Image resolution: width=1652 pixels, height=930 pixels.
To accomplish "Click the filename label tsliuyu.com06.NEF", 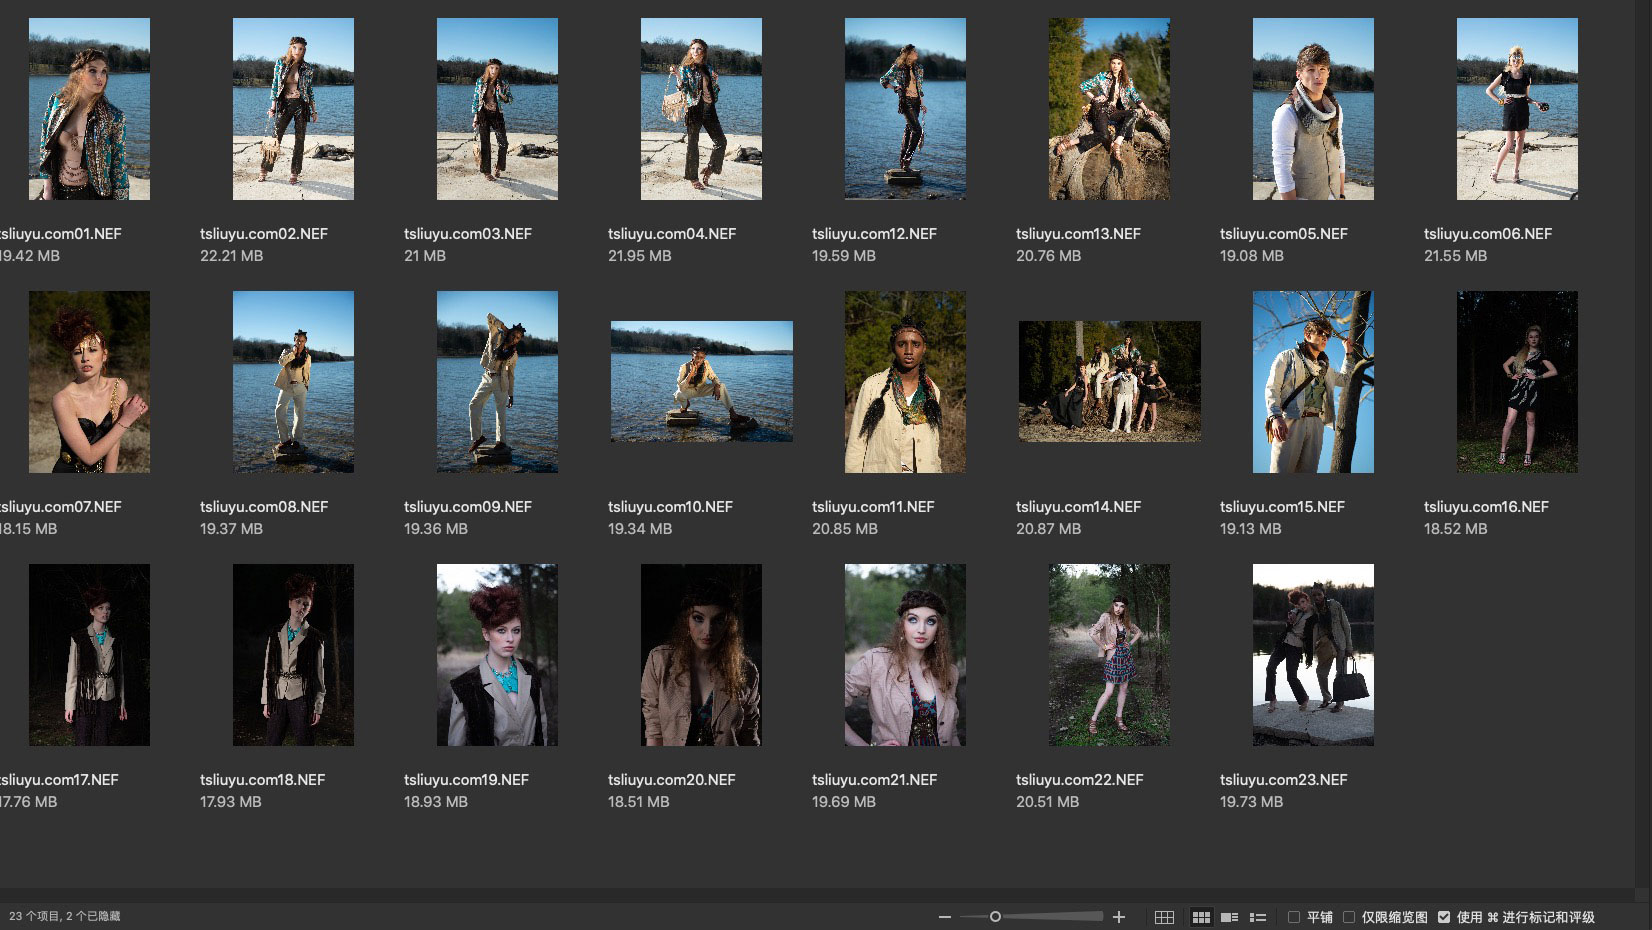I will [1487, 234].
